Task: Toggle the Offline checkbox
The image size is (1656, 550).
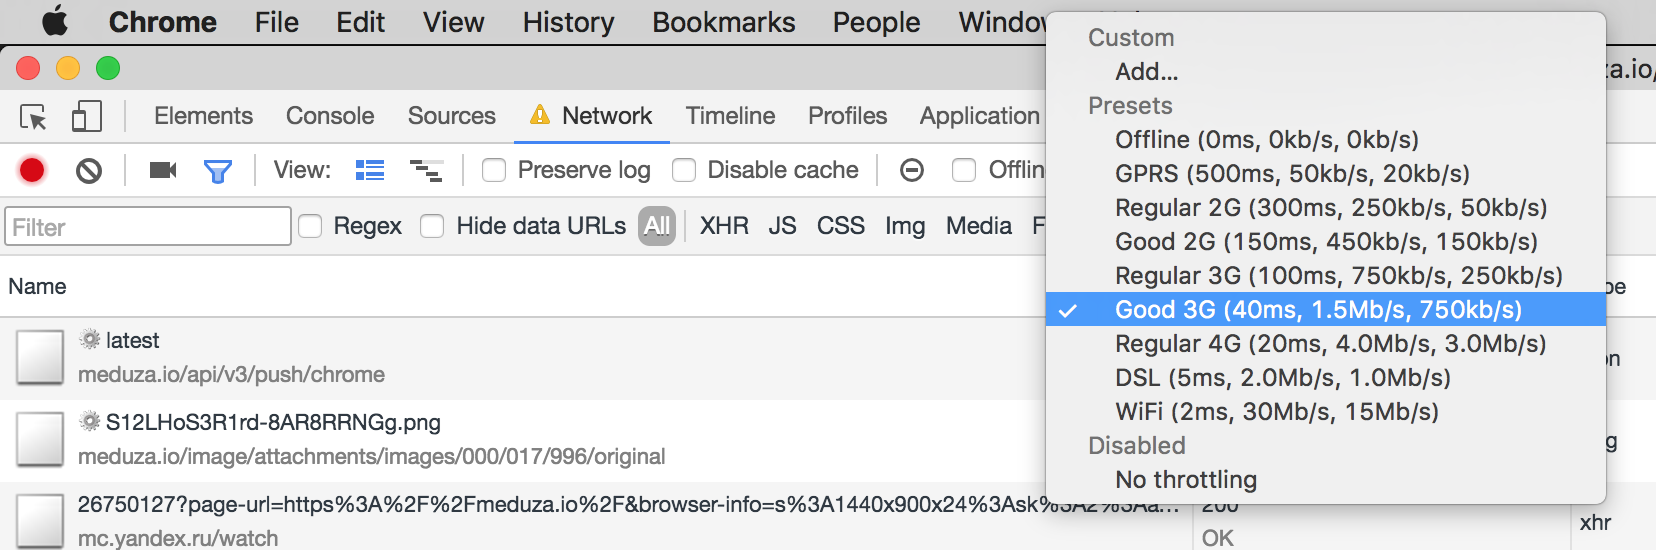Action: [x=964, y=171]
